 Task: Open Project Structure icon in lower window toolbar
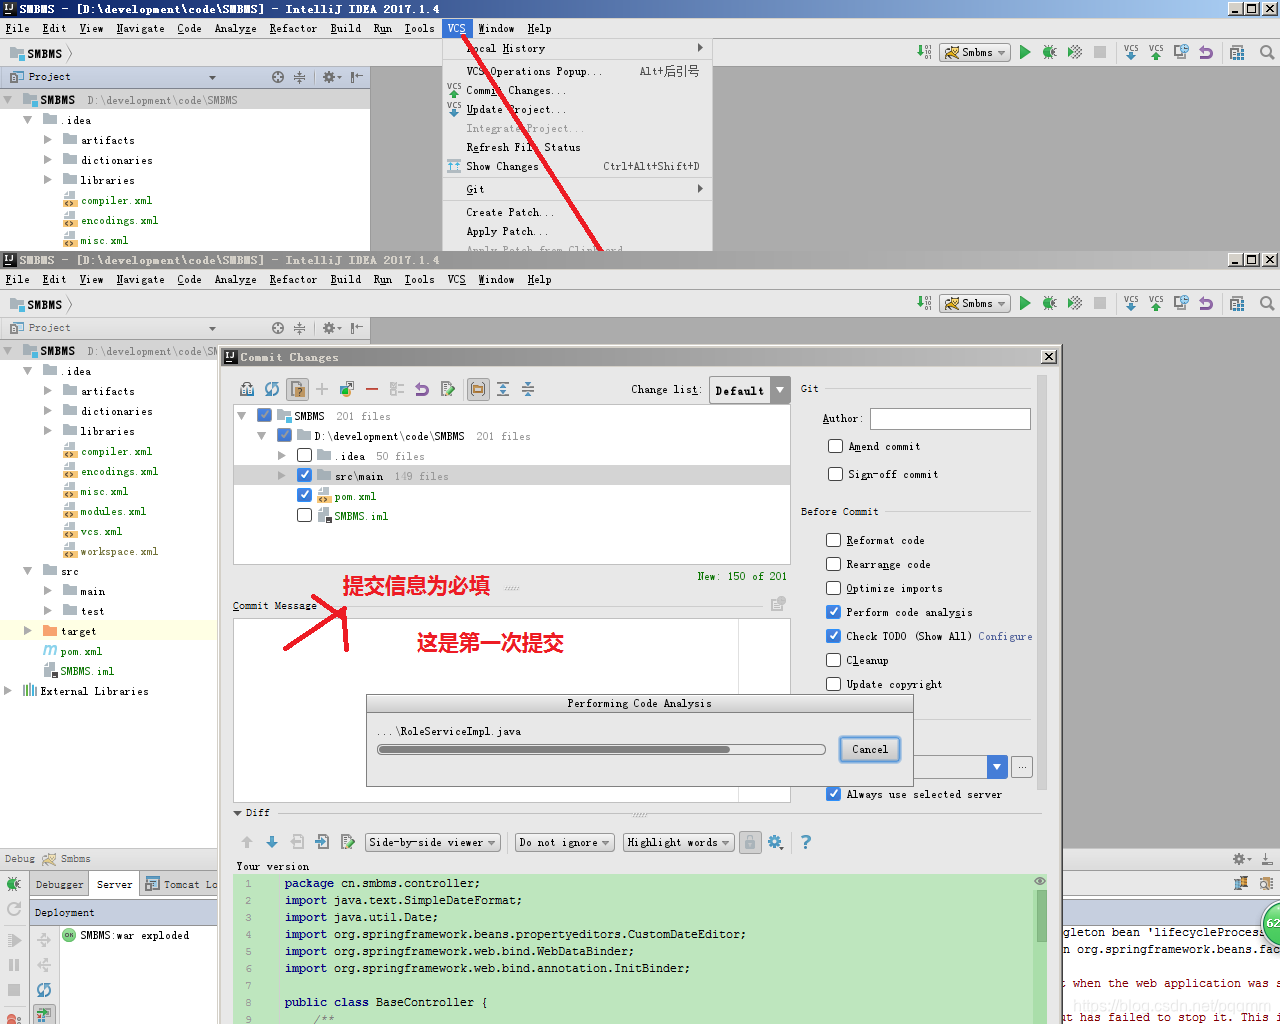pos(1237,303)
